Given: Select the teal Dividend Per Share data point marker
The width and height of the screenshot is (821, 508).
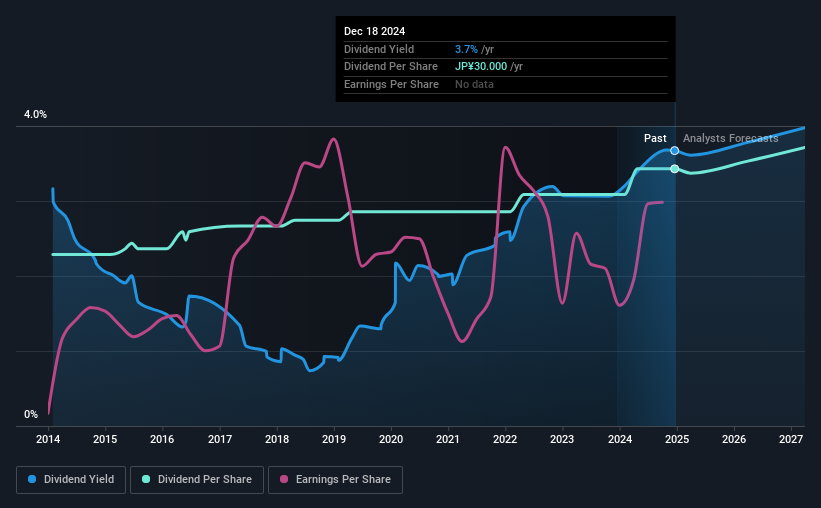Looking at the screenshot, I should pos(675,169).
